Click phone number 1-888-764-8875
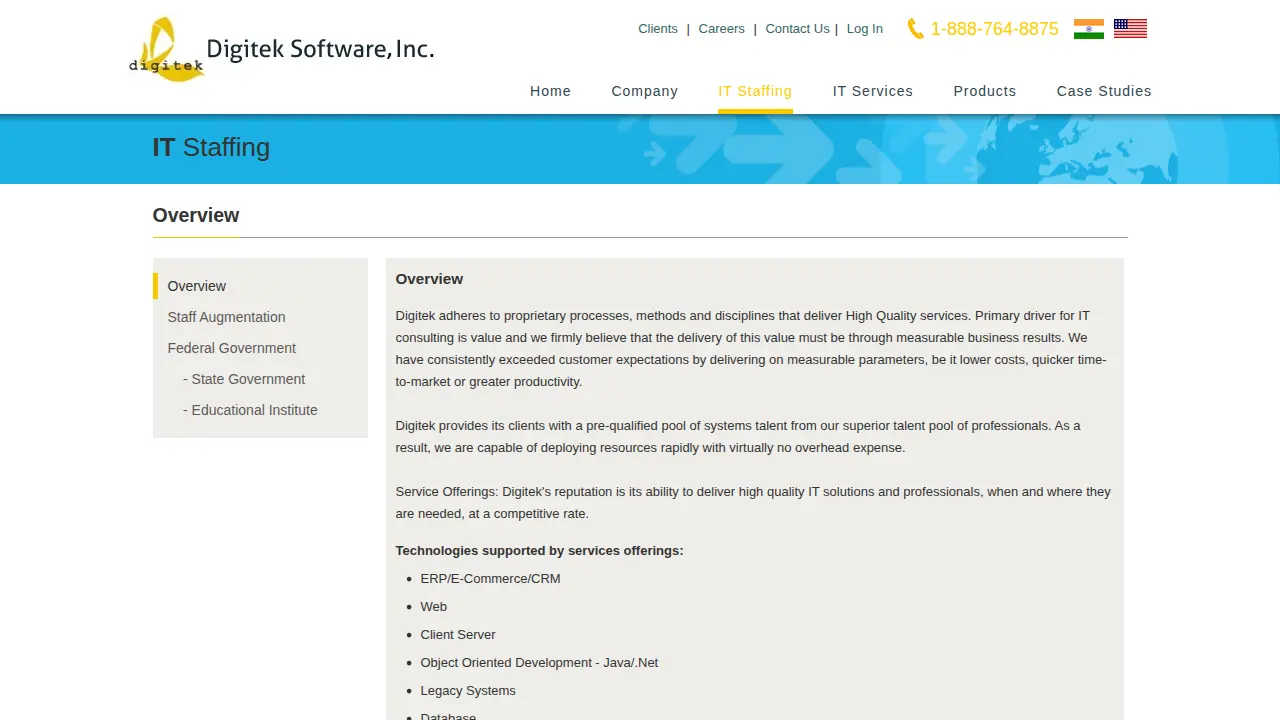Image resolution: width=1280 pixels, height=720 pixels. pos(994,29)
